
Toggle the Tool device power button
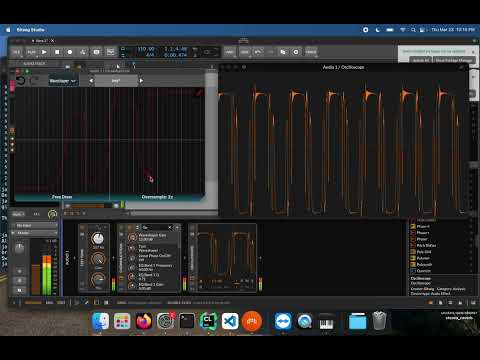pos(83,227)
